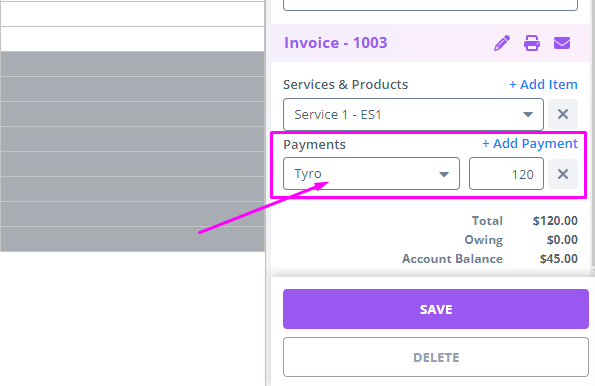This screenshot has width=595, height=386.
Task: Print Invoice 1003 using the printer icon
Action: point(532,43)
